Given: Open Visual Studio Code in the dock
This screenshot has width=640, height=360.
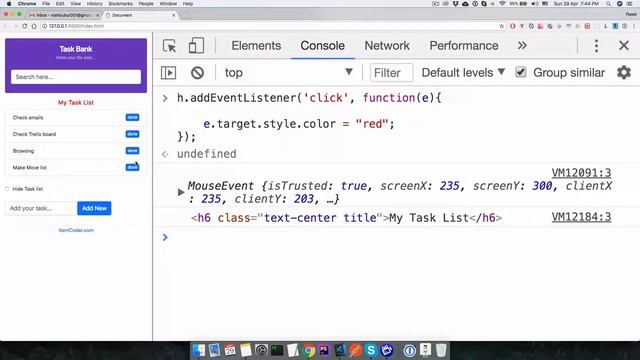Looking at the screenshot, I should tap(340, 350).
